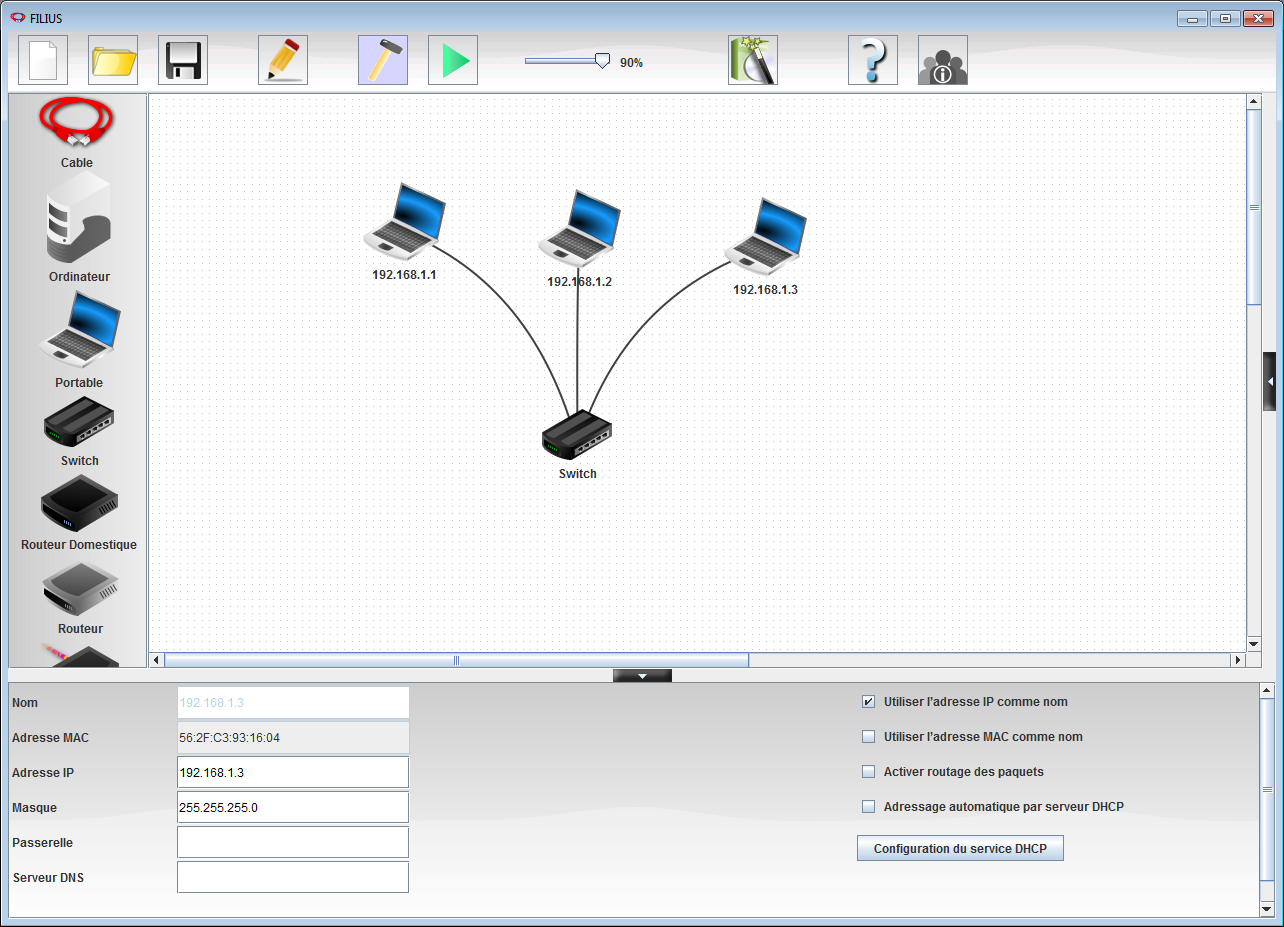The height and width of the screenshot is (927, 1284).
Task: Save the project with floppy disk icon
Action: [x=183, y=61]
